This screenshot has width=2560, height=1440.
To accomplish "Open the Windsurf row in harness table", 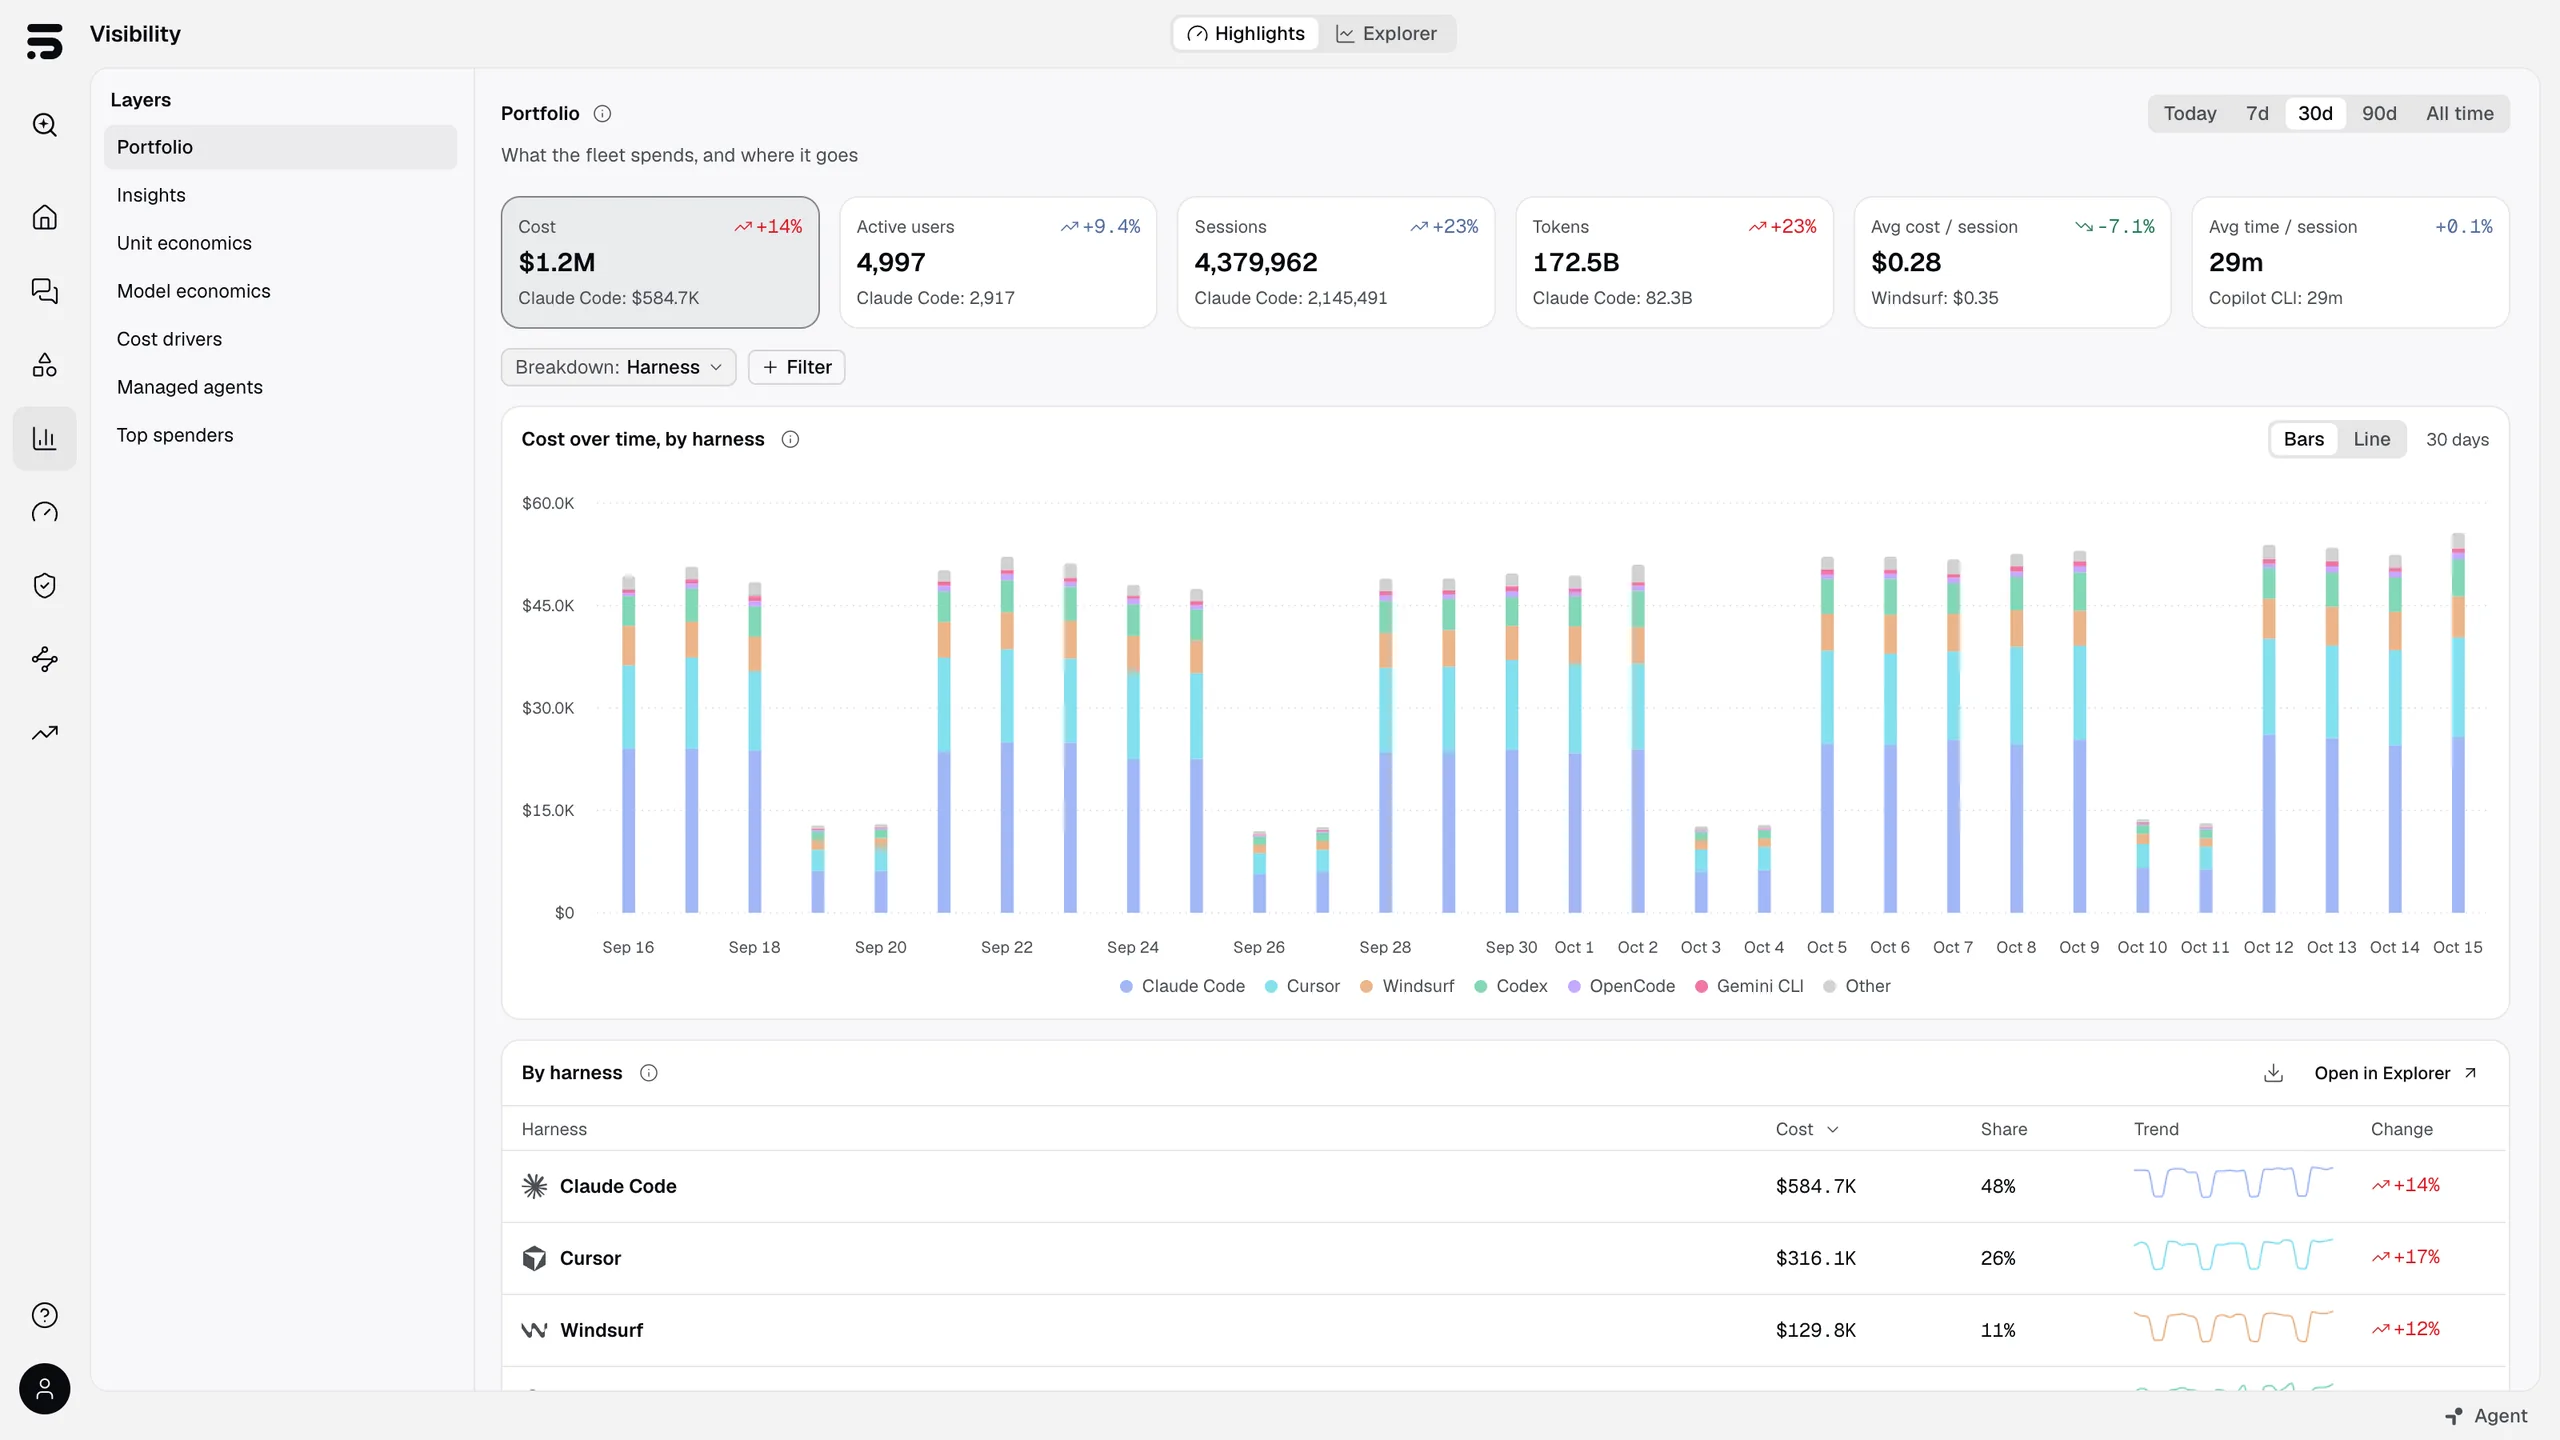I will pyautogui.click(x=1505, y=1330).
